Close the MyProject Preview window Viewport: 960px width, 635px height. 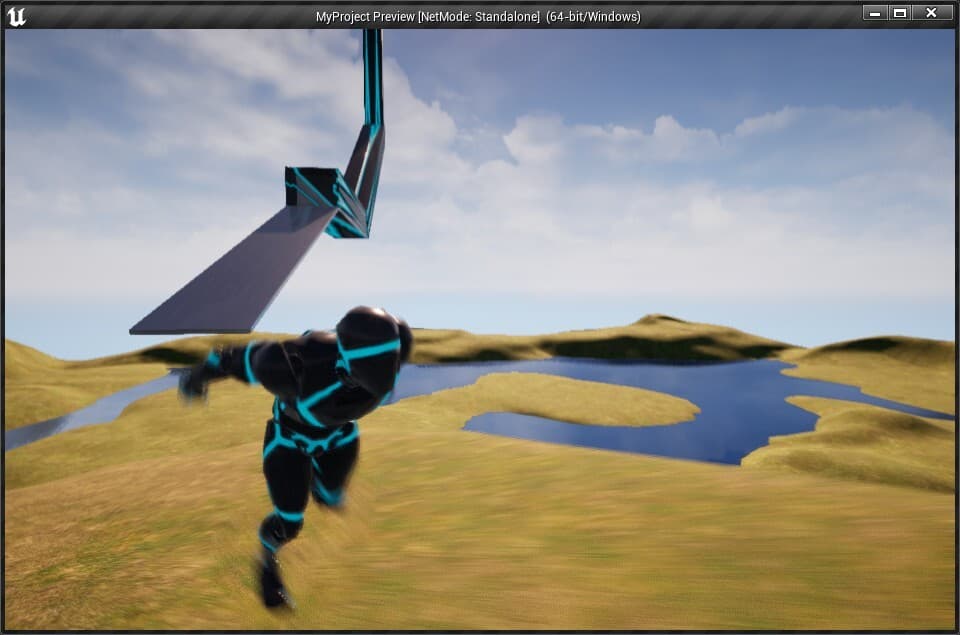tap(932, 13)
